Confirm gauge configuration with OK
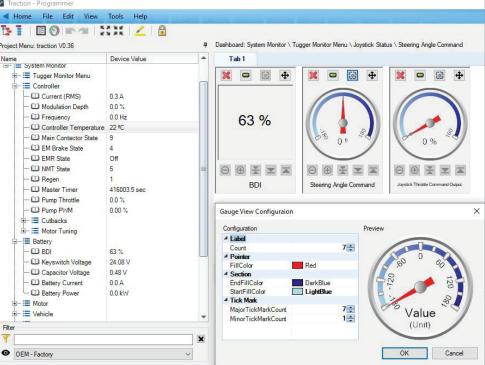The image size is (485, 365). (405, 353)
